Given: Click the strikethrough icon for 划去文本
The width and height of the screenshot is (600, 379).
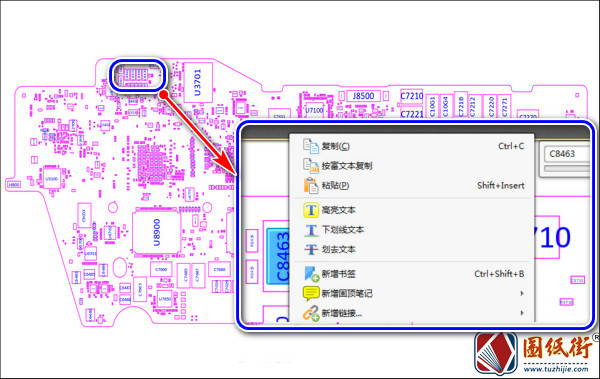Looking at the screenshot, I should pos(311,250).
